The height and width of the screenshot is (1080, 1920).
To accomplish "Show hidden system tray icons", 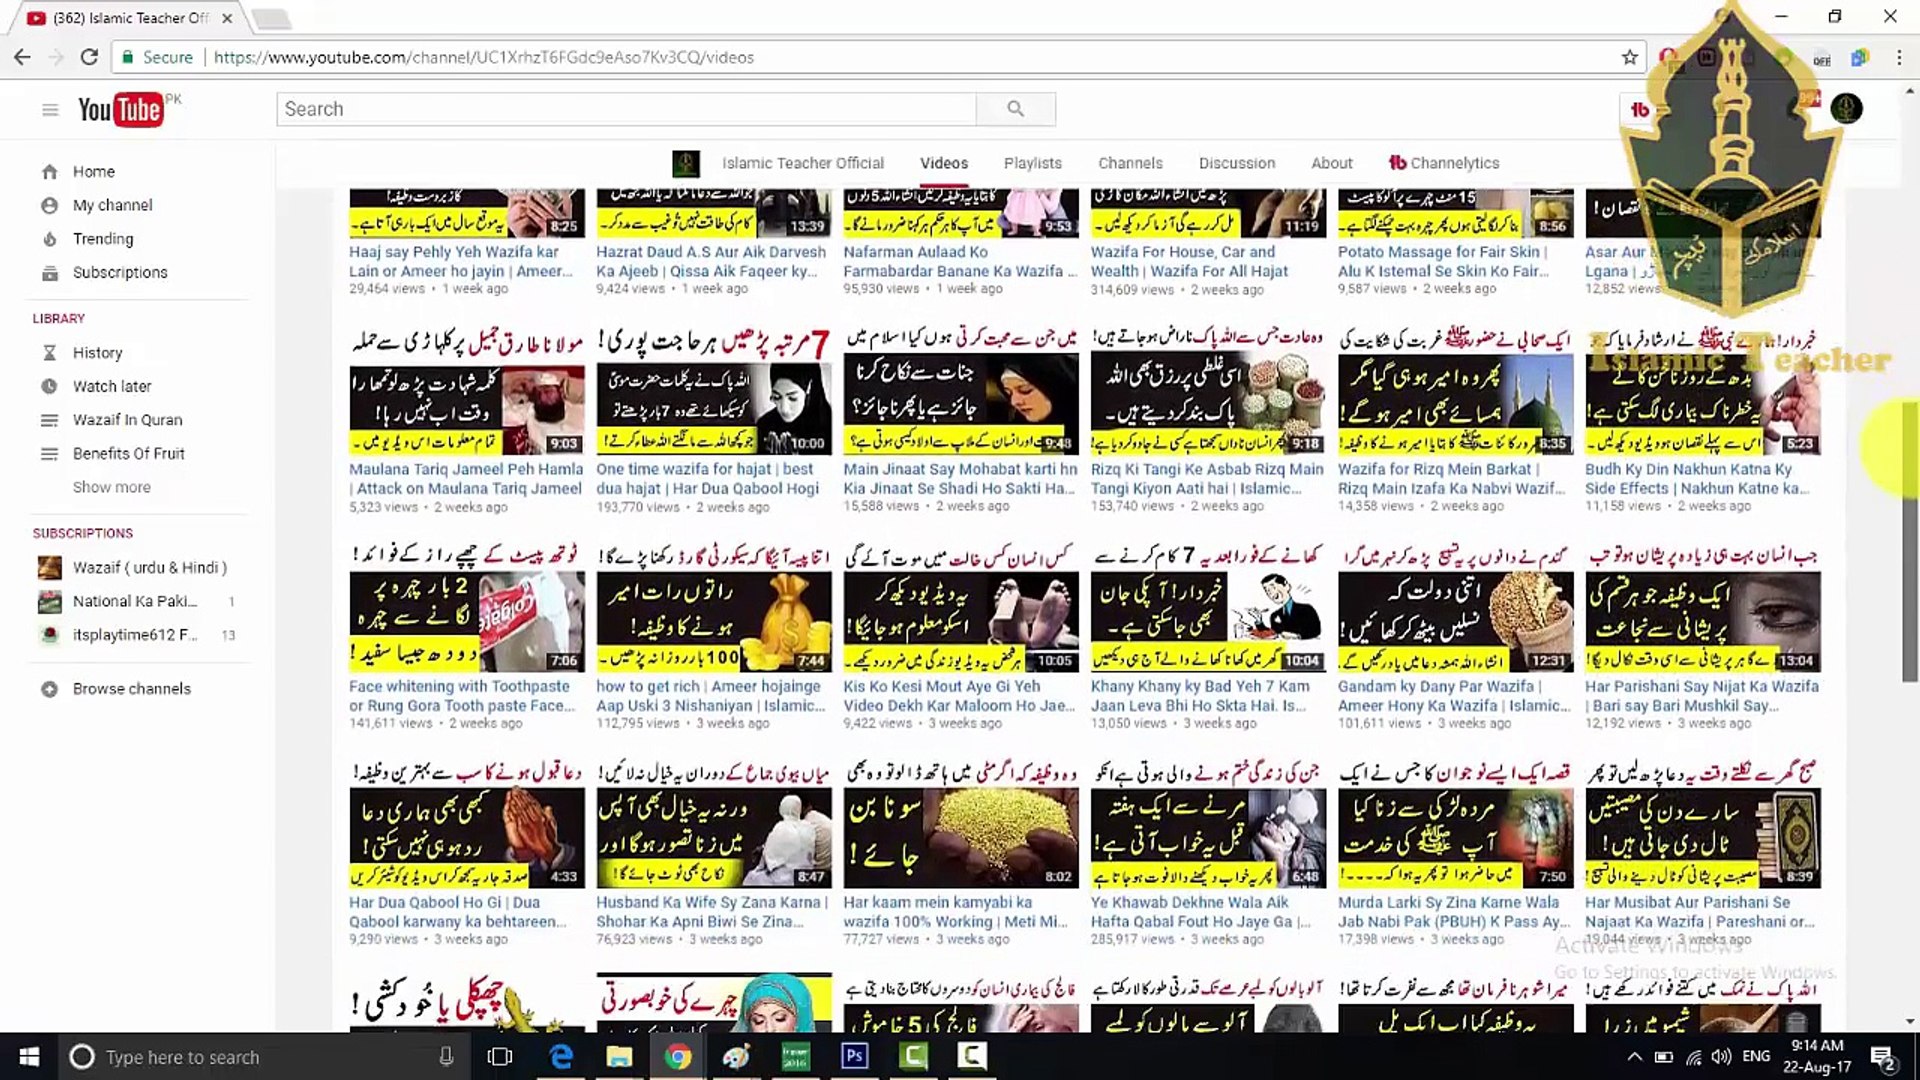I will 1634,1057.
